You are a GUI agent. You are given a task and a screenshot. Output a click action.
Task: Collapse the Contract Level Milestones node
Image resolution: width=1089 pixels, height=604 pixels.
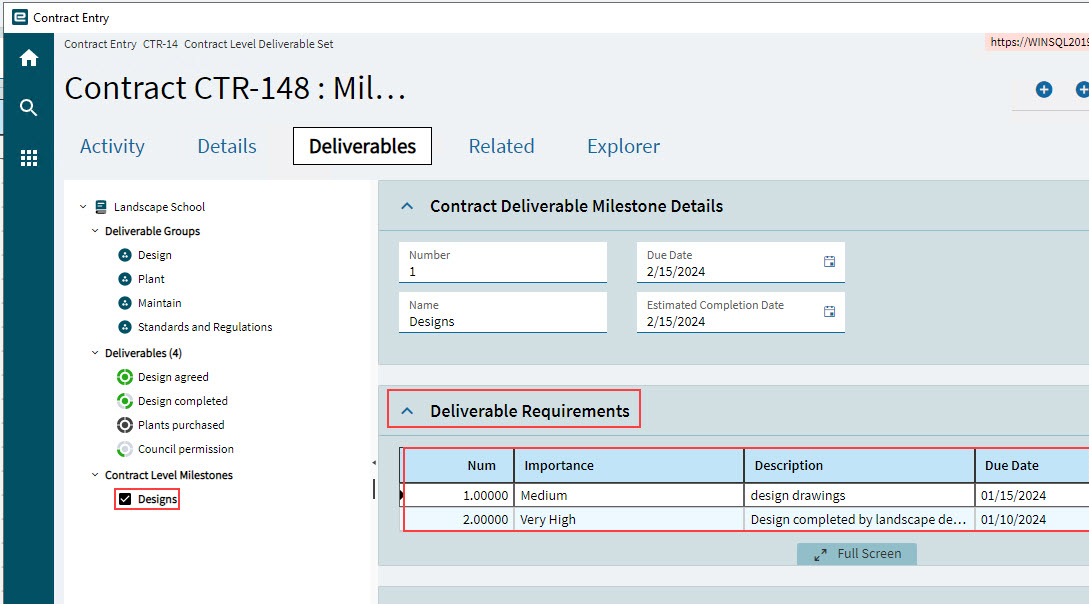point(95,475)
